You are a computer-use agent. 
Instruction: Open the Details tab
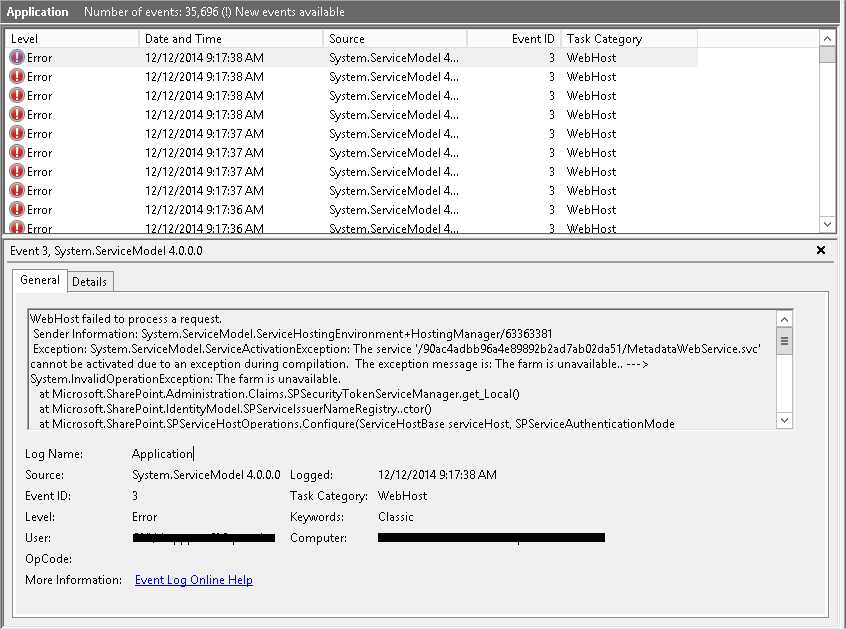point(90,282)
